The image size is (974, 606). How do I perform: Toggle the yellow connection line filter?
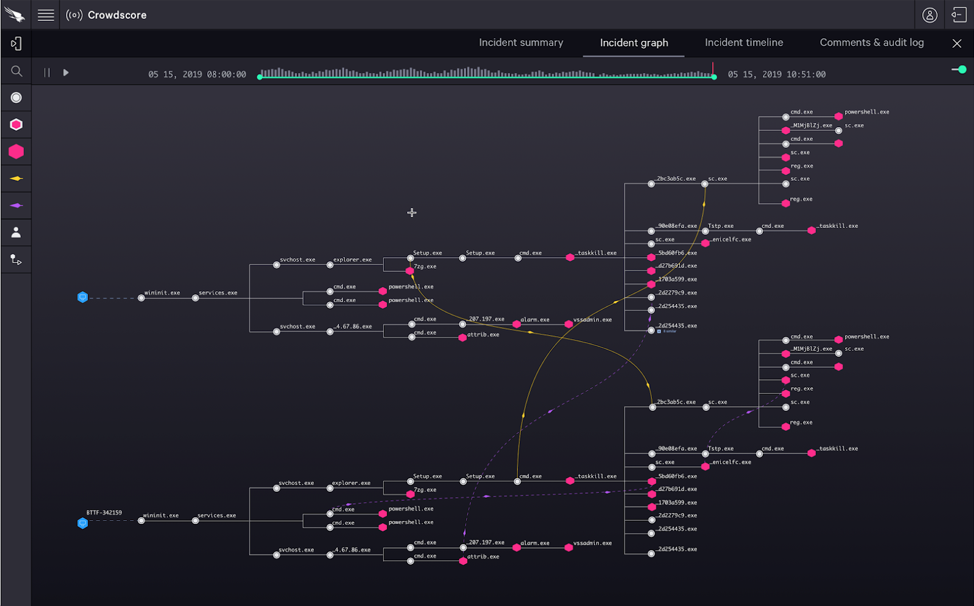pos(16,179)
